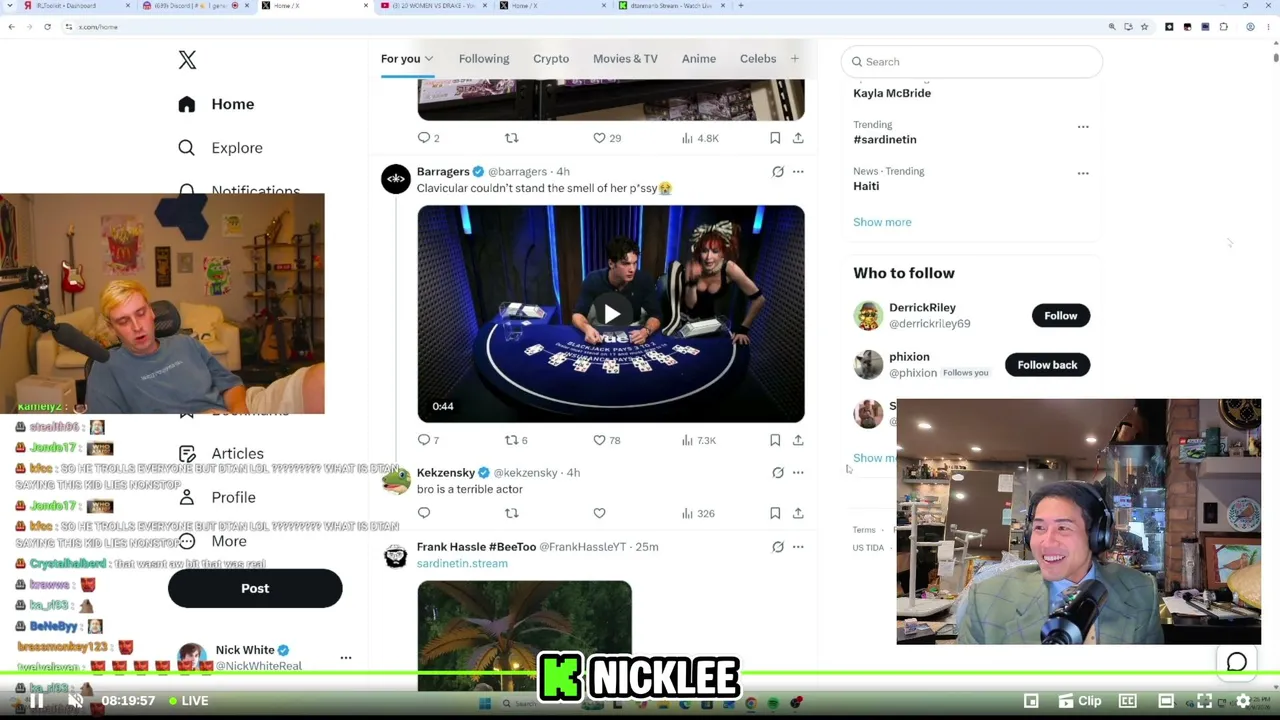
Task: Like the post showing 29 likes
Action: pos(599,138)
